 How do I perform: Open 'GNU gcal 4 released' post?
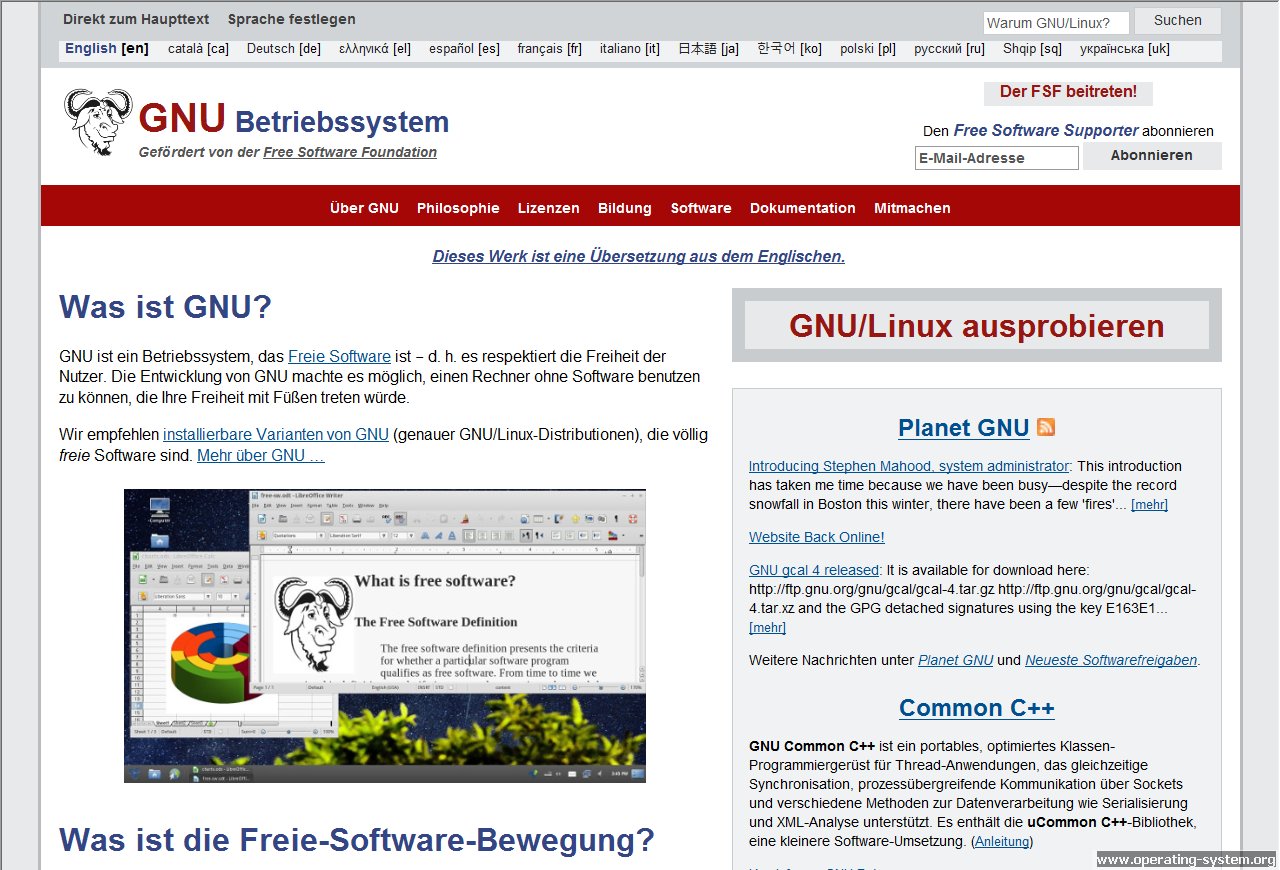click(814, 570)
